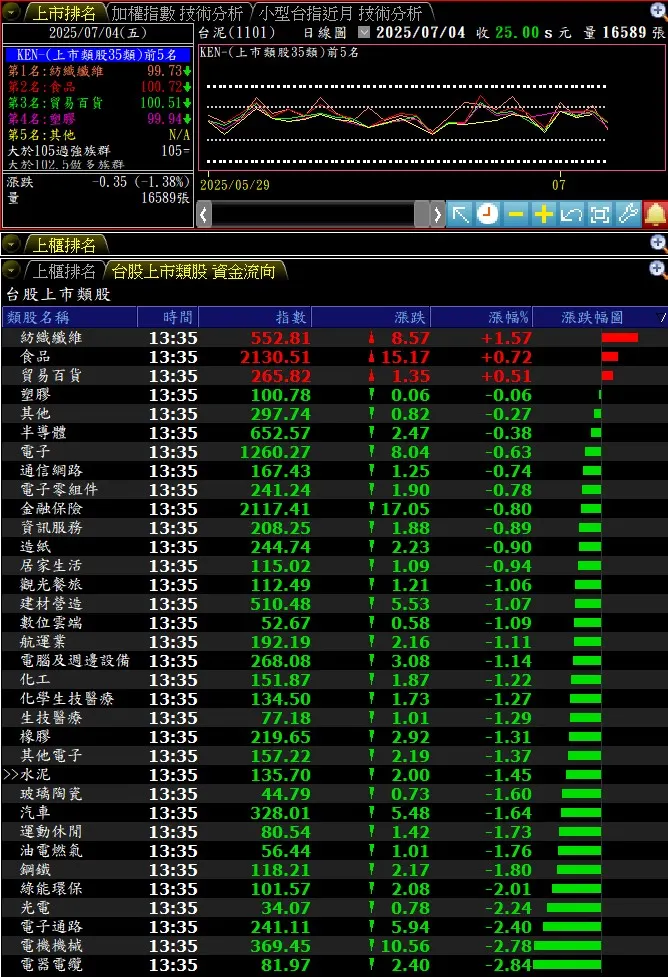Open chart settings with the wrench icon
Viewport: 668px width, 977px height.
tap(627, 214)
